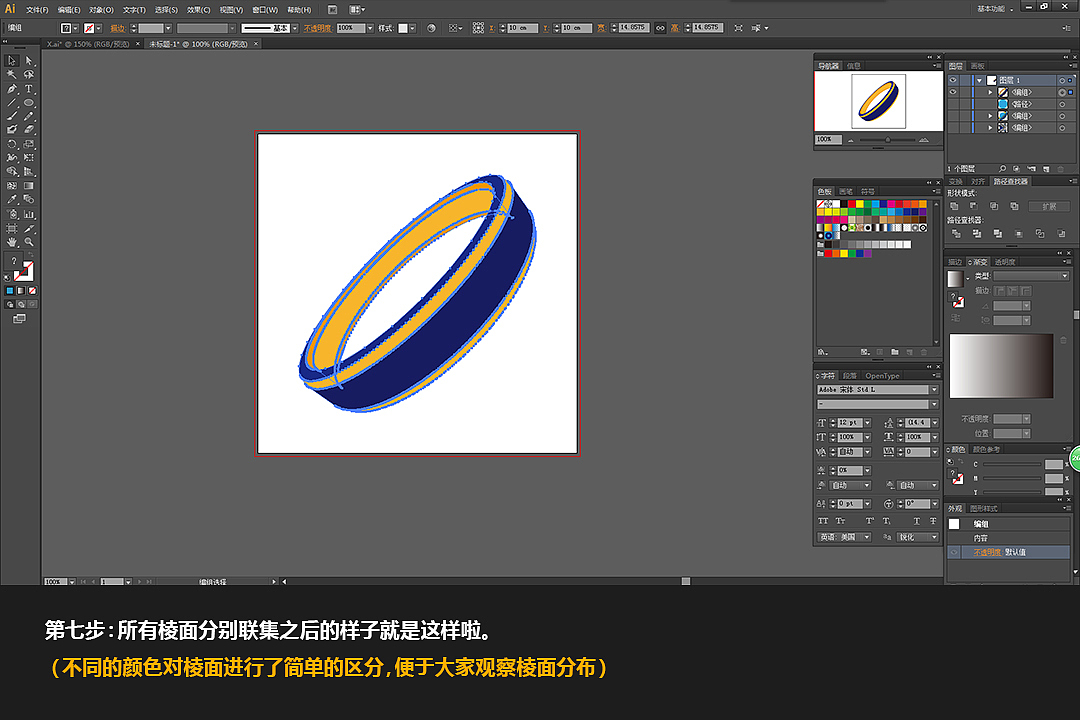Select the Type tool
Image resolution: width=1080 pixels, height=720 pixels.
27,90
